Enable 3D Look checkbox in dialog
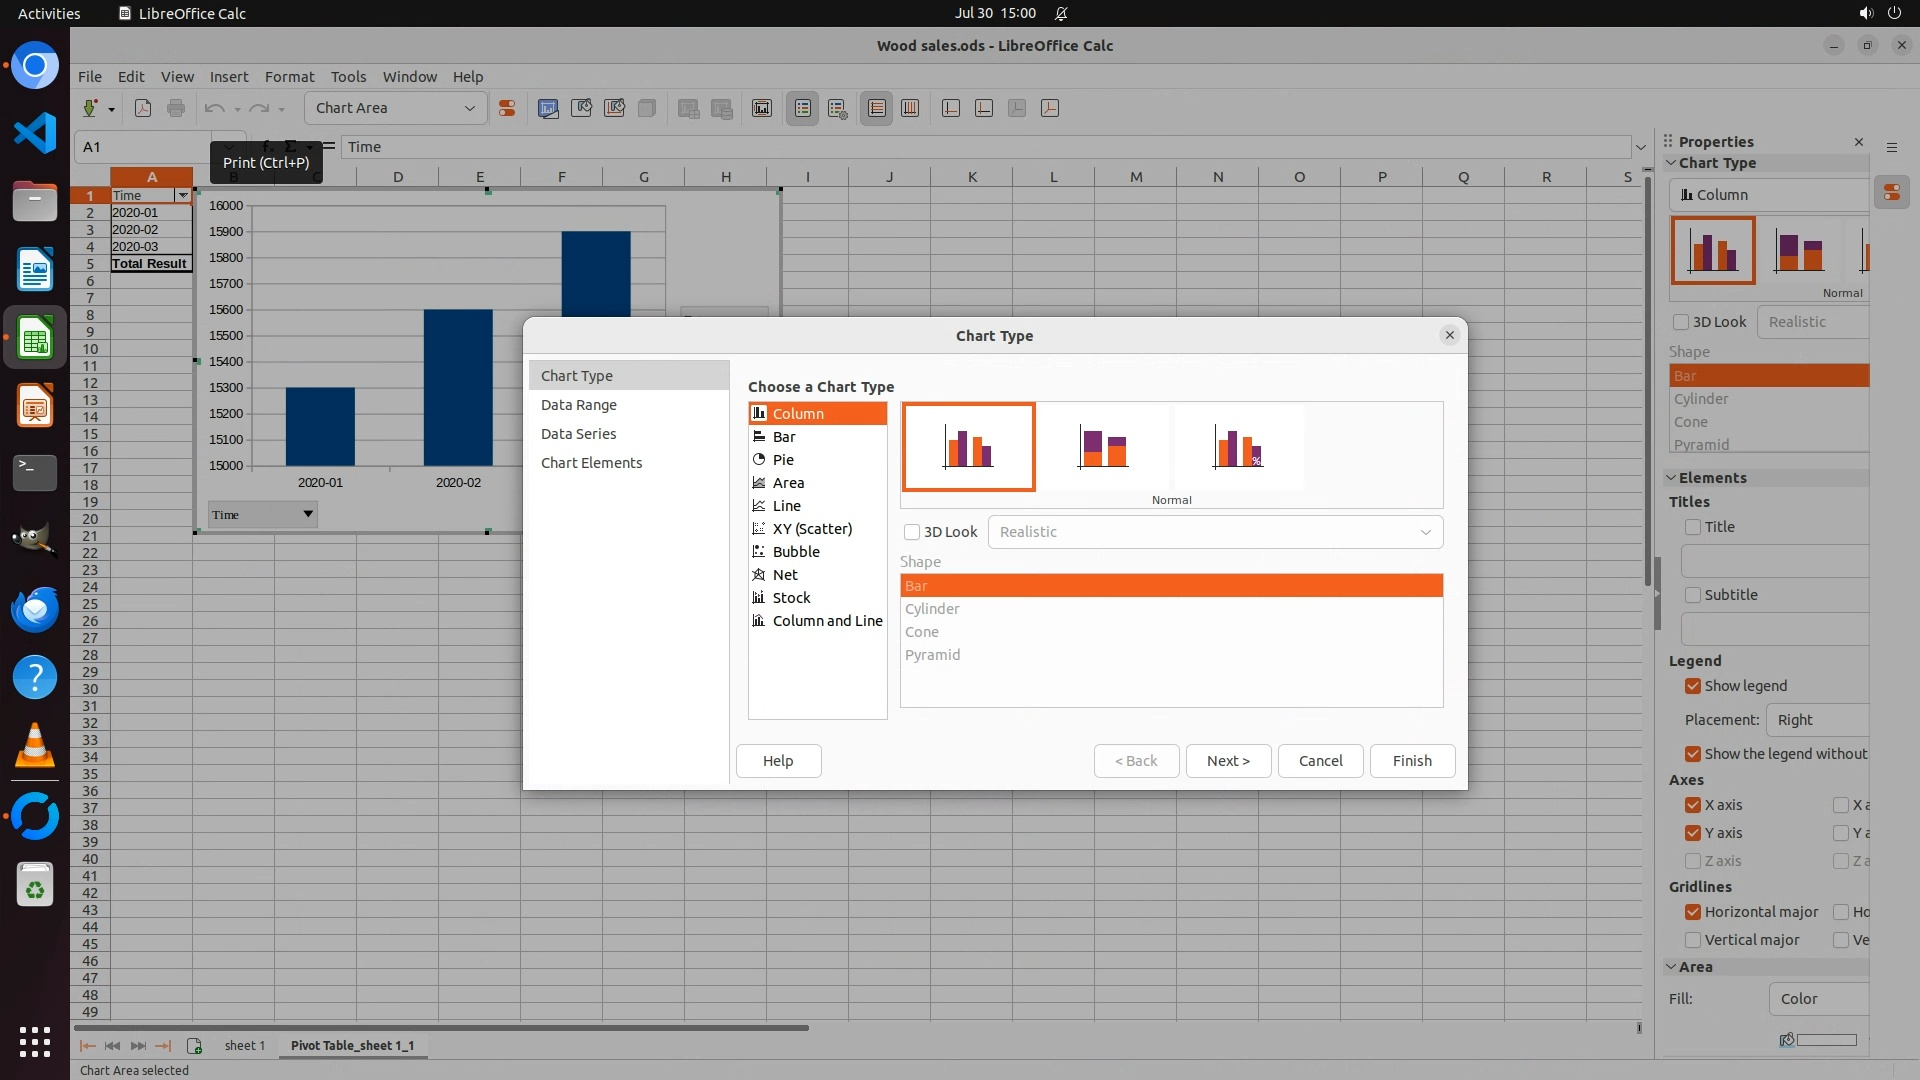 point(912,532)
